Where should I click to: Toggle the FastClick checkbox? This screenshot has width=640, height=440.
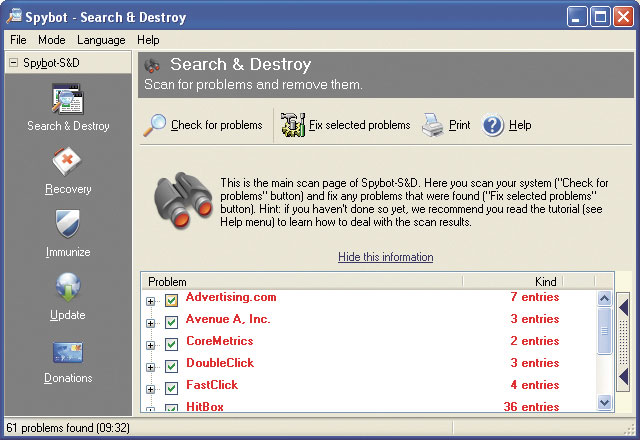[x=171, y=388]
